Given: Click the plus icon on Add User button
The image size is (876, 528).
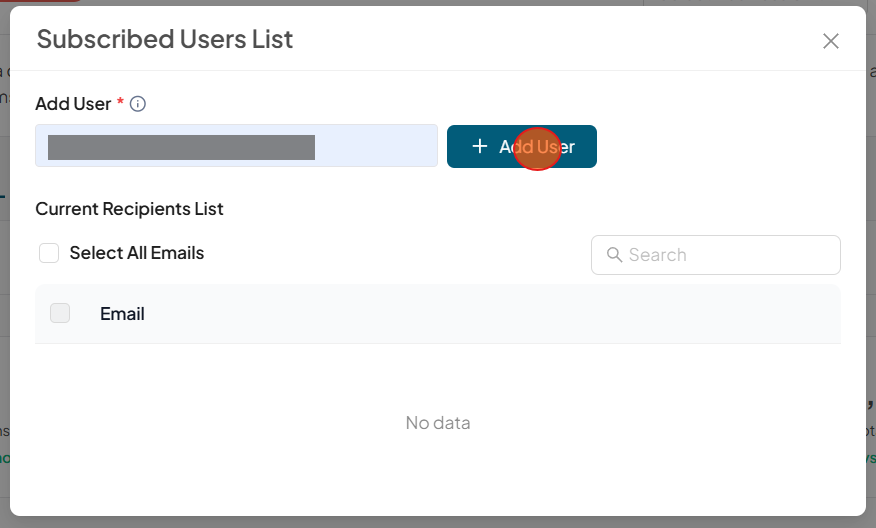Looking at the screenshot, I should coord(479,146).
